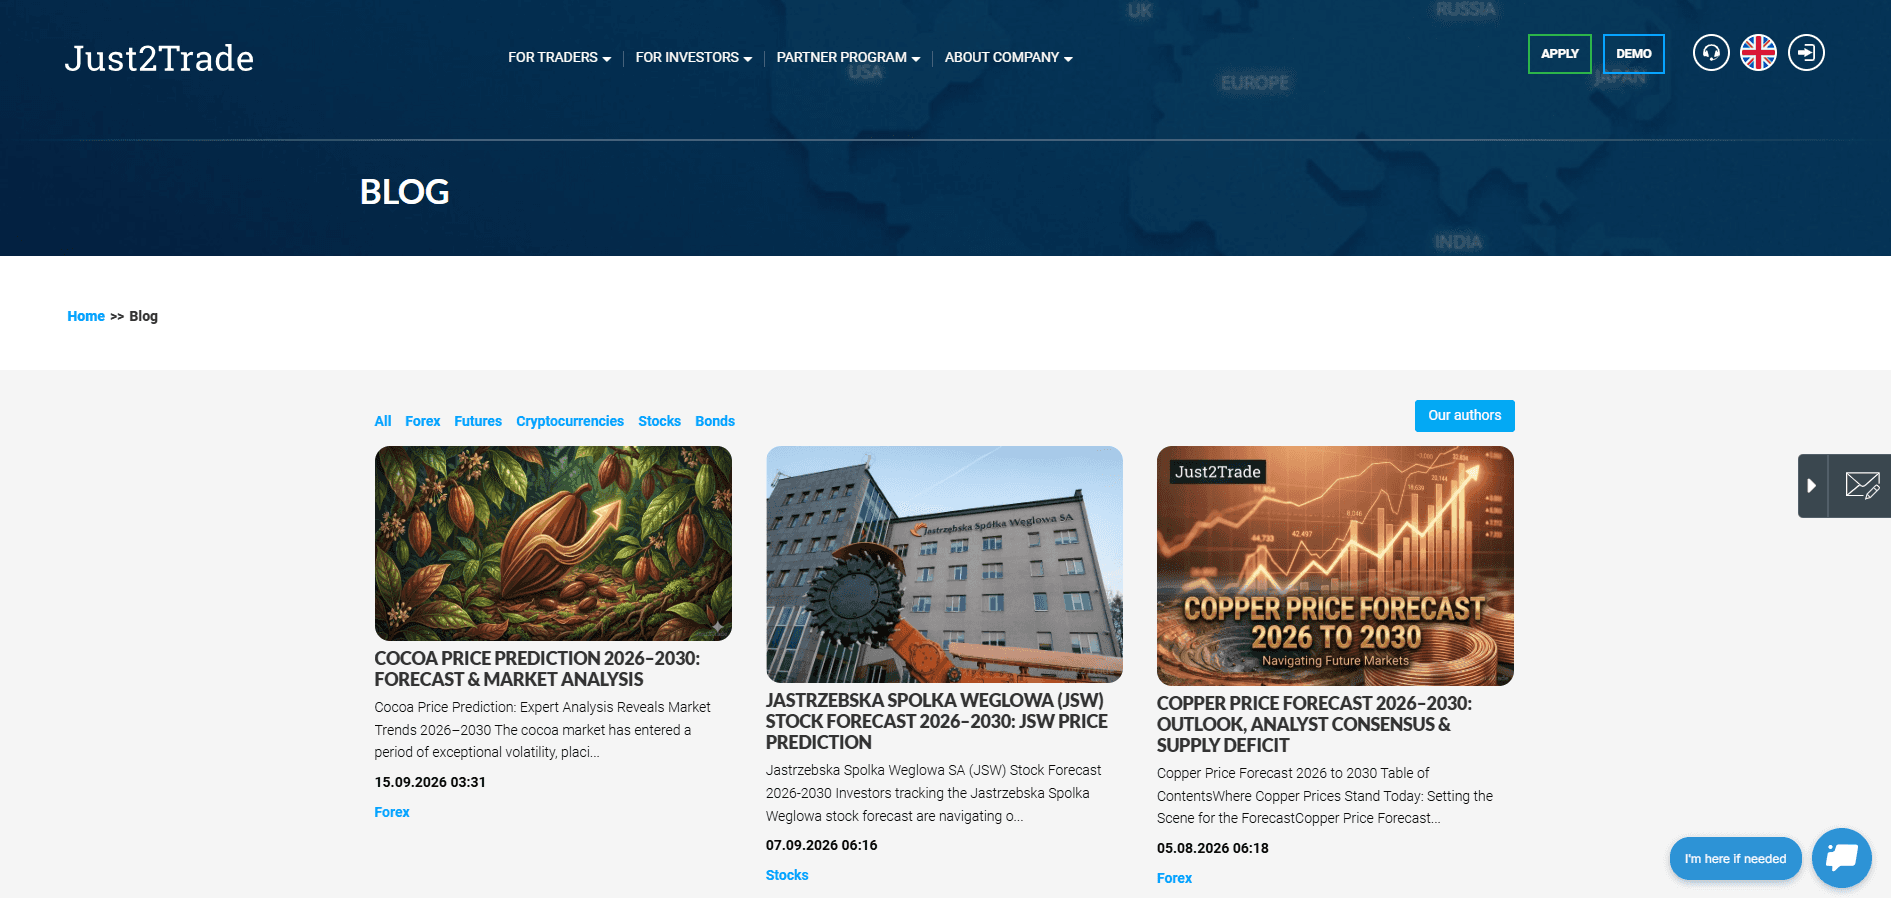This screenshot has width=1891, height=898.
Task: Select the Forex blog filter
Action: pyautogui.click(x=423, y=421)
